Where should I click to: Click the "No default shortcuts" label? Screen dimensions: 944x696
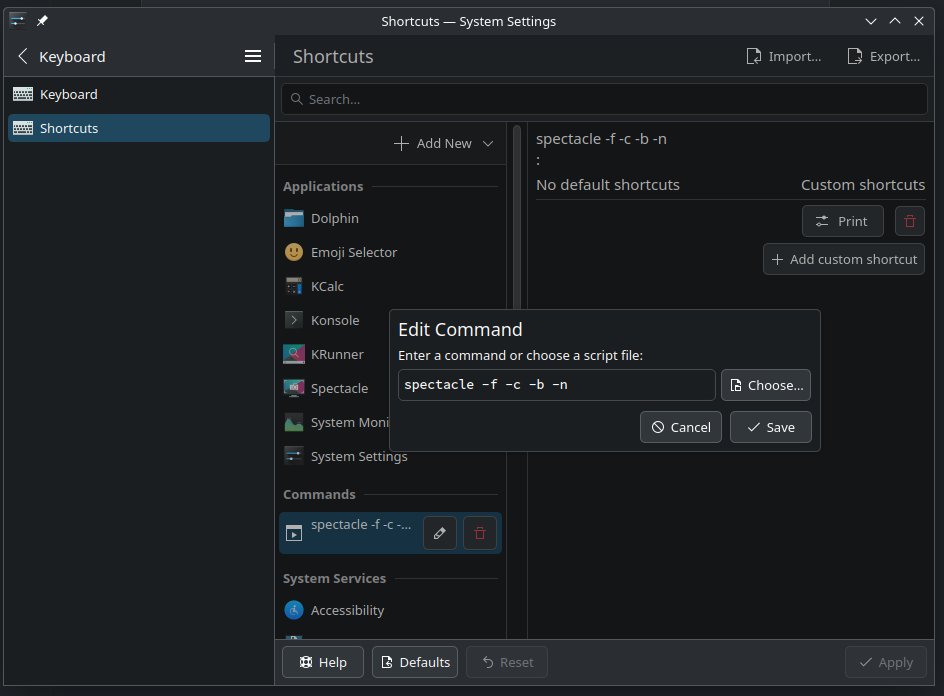pyautogui.click(x=607, y=185)
